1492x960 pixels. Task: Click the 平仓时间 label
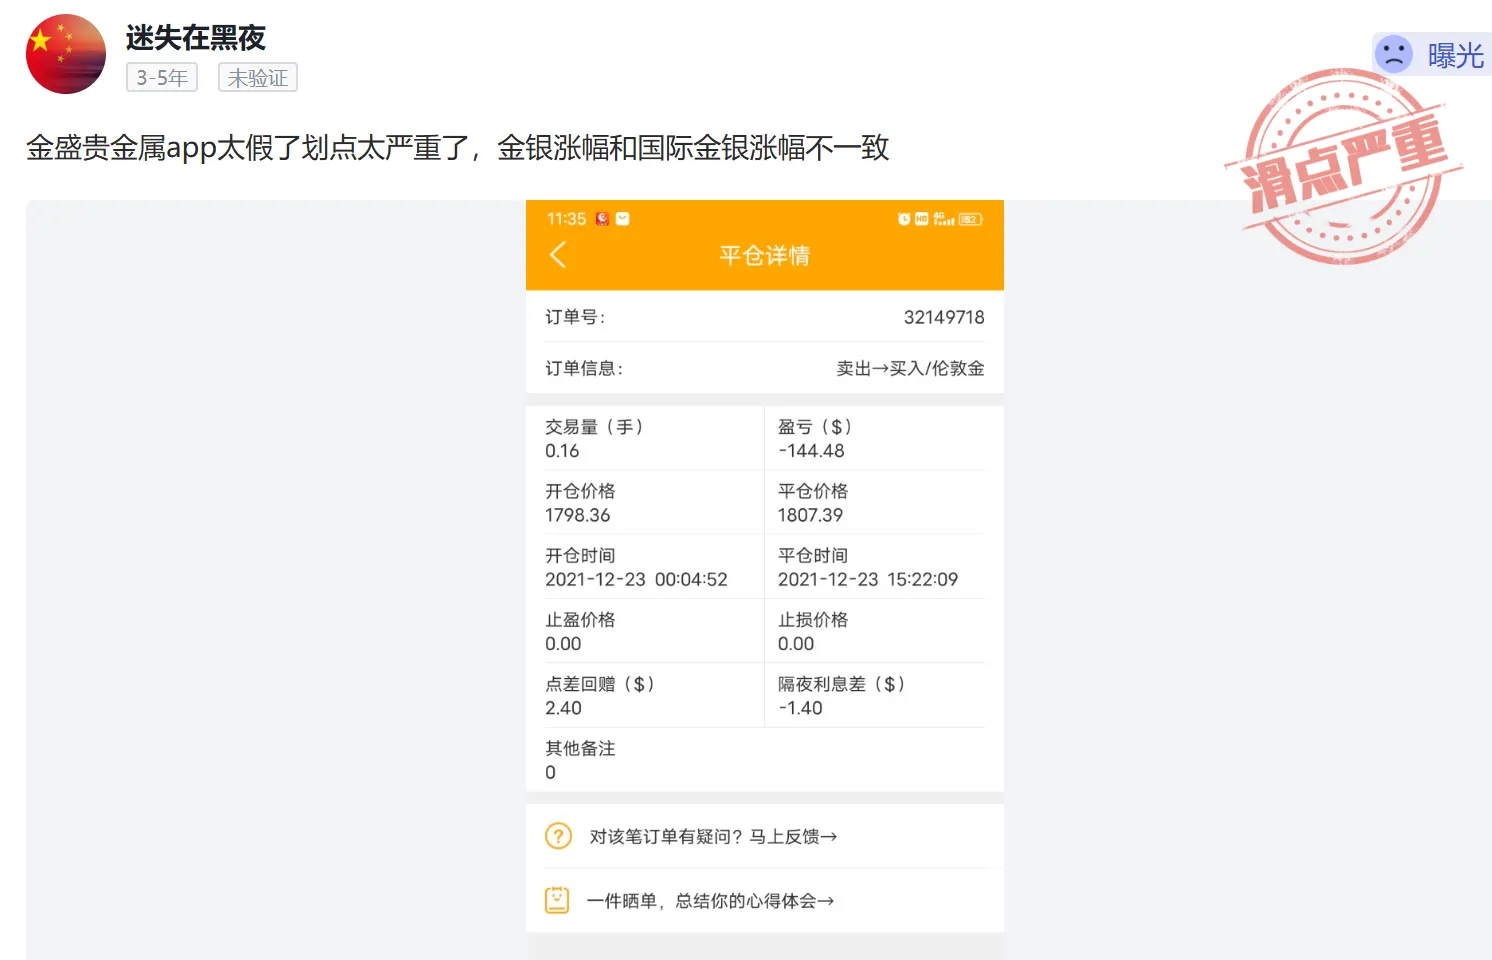tap(813, 555)
